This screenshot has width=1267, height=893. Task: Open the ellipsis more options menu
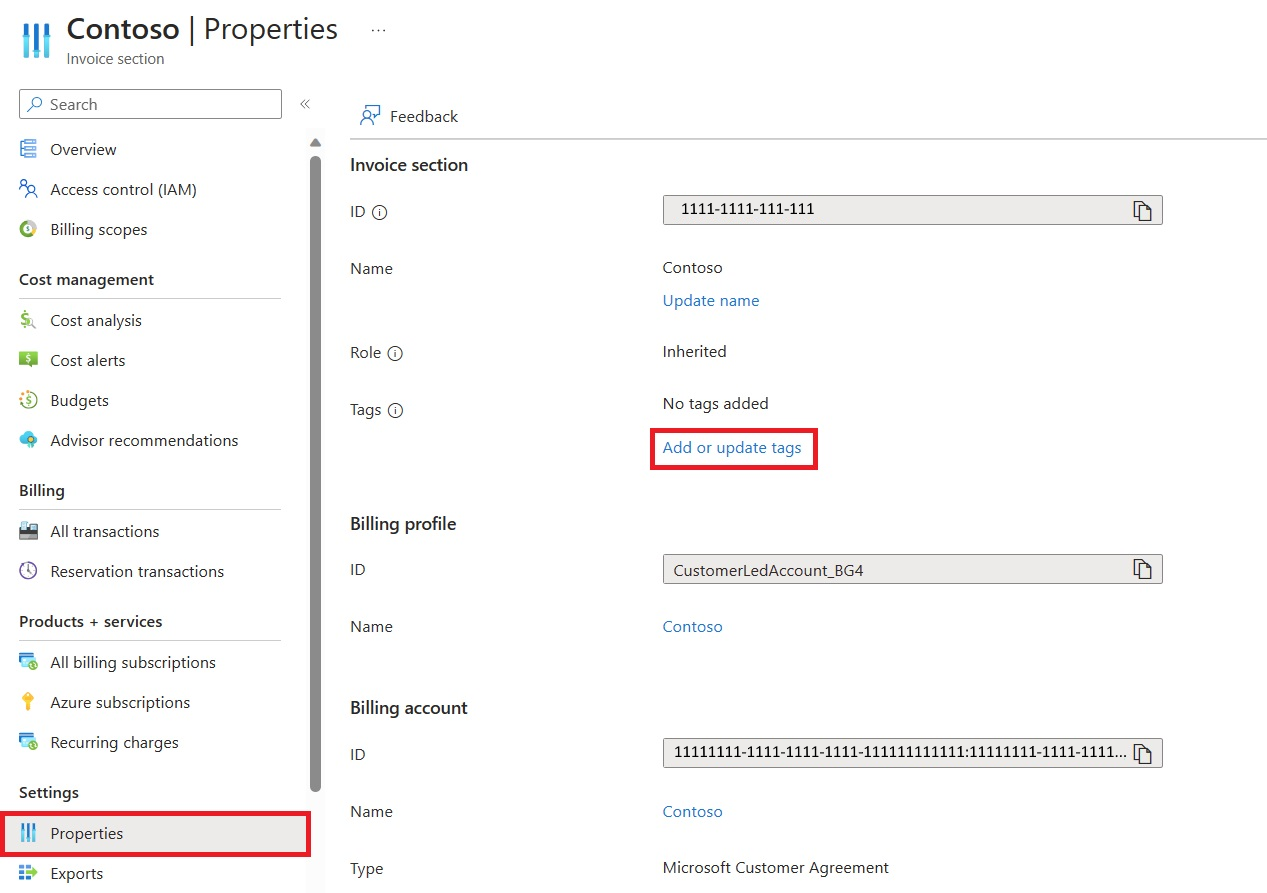click(x=378, y=30)
